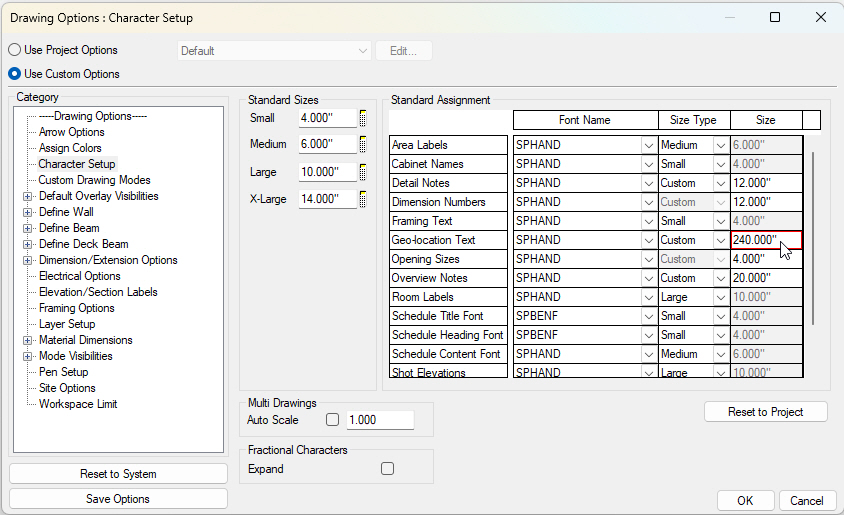844x515 pixels.
Task: Dismiss dialog with Cancel button
Action: coord(806,500)
